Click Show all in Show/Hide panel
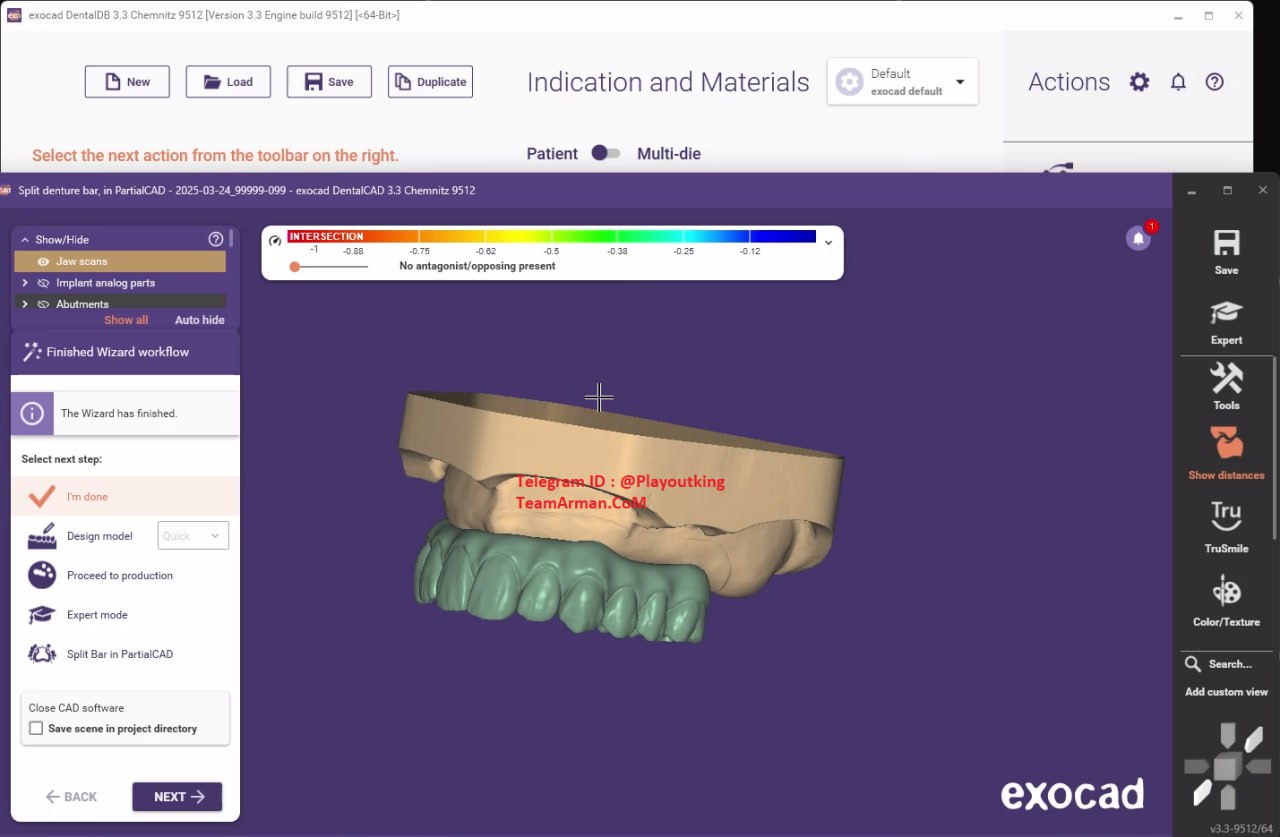1280x837 pixels. coord(126,320)
